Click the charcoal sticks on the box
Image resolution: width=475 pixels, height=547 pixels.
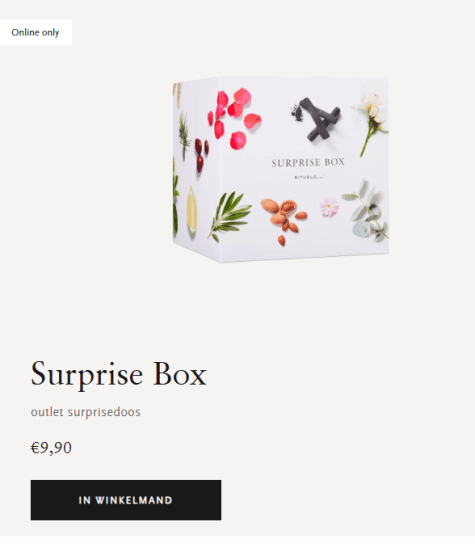[317, 118]
